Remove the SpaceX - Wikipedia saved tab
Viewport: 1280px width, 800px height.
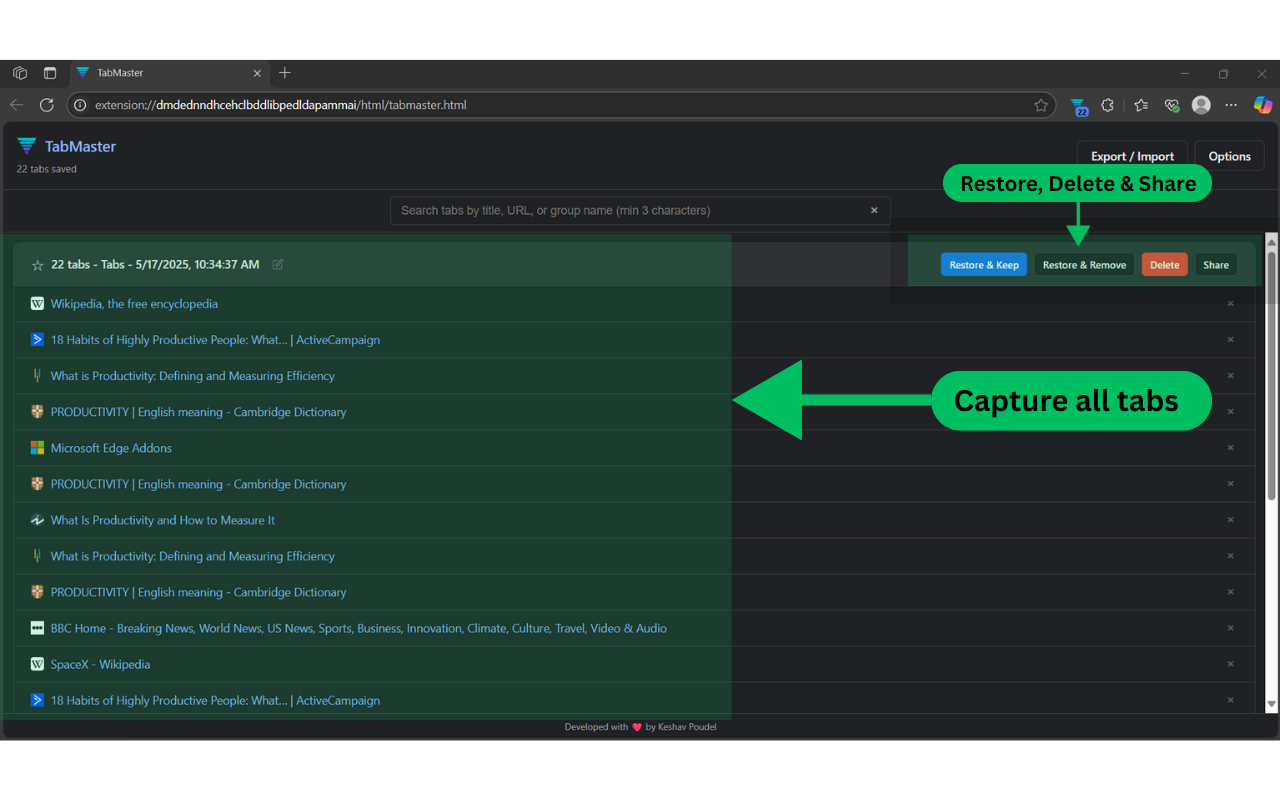pos(1231,664)
